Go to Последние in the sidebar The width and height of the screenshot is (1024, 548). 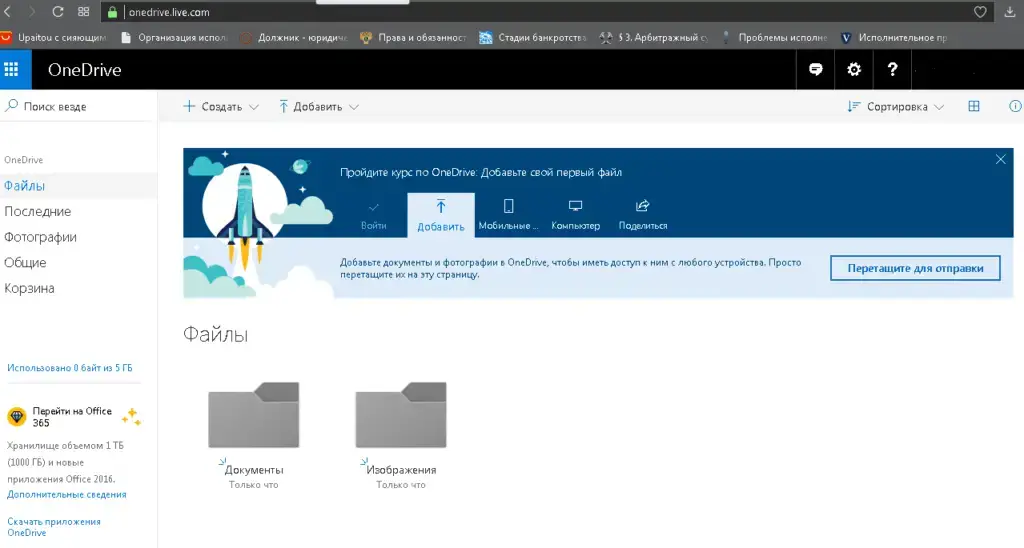pyautogui.click(x=37, y=212)
